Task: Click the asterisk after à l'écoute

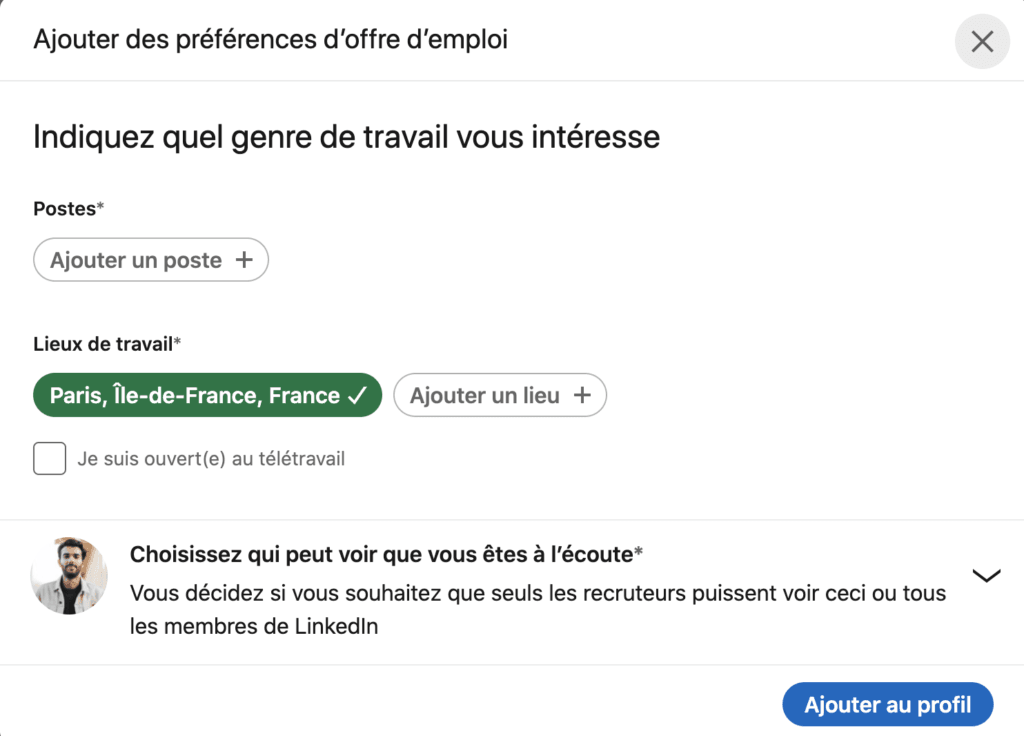Action: pos(639,551)
